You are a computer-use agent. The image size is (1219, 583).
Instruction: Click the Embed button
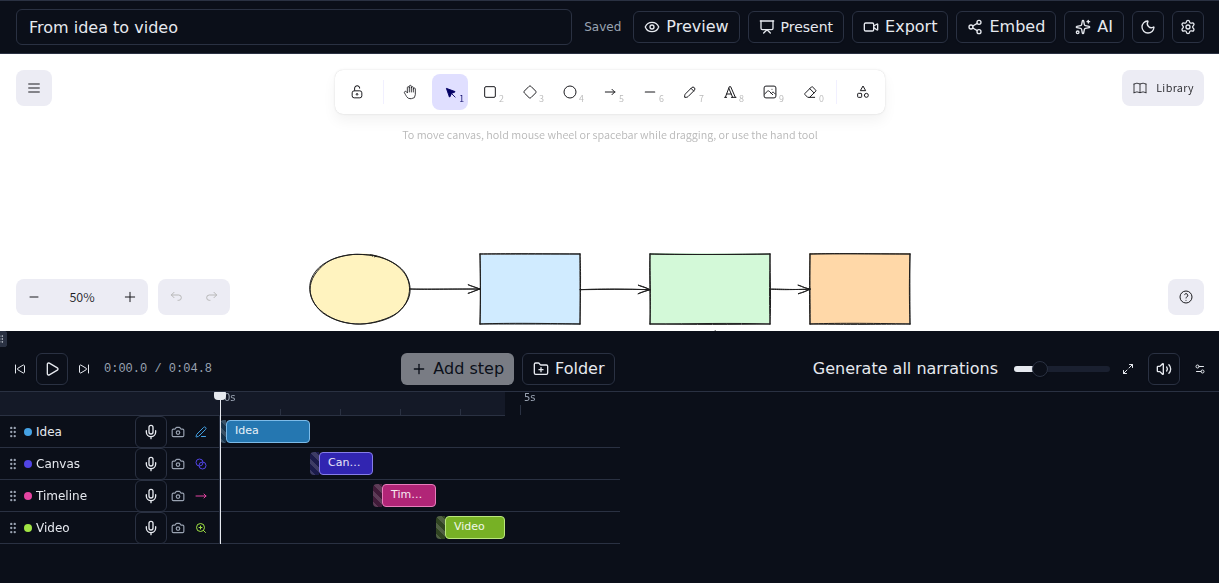pyautogui.click(x=1006, y=27)
